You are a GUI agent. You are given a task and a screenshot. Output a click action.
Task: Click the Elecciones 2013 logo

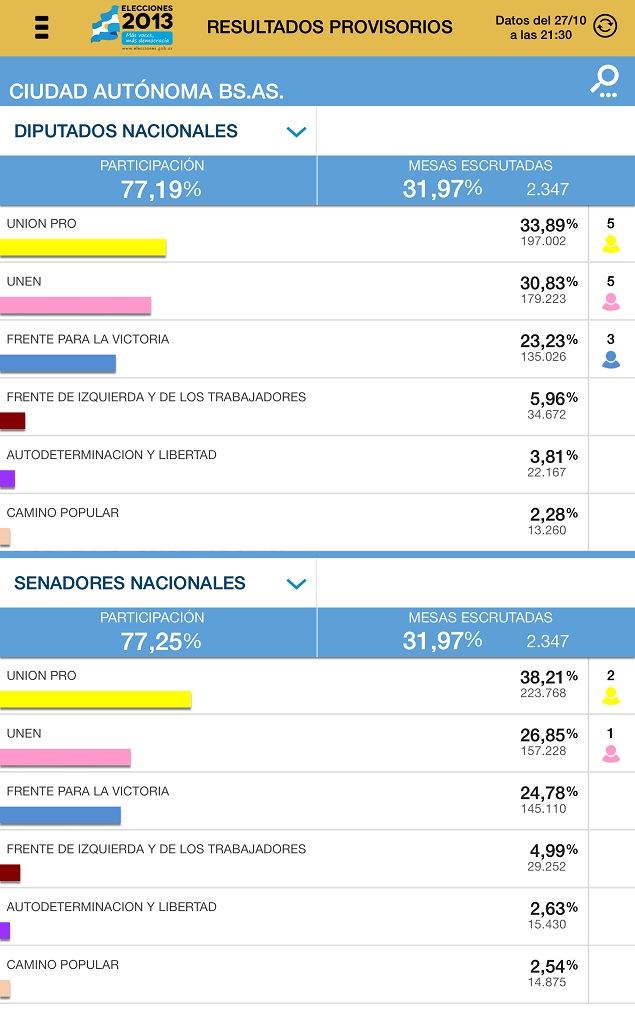pyautogui.click(x=132, y=27)
